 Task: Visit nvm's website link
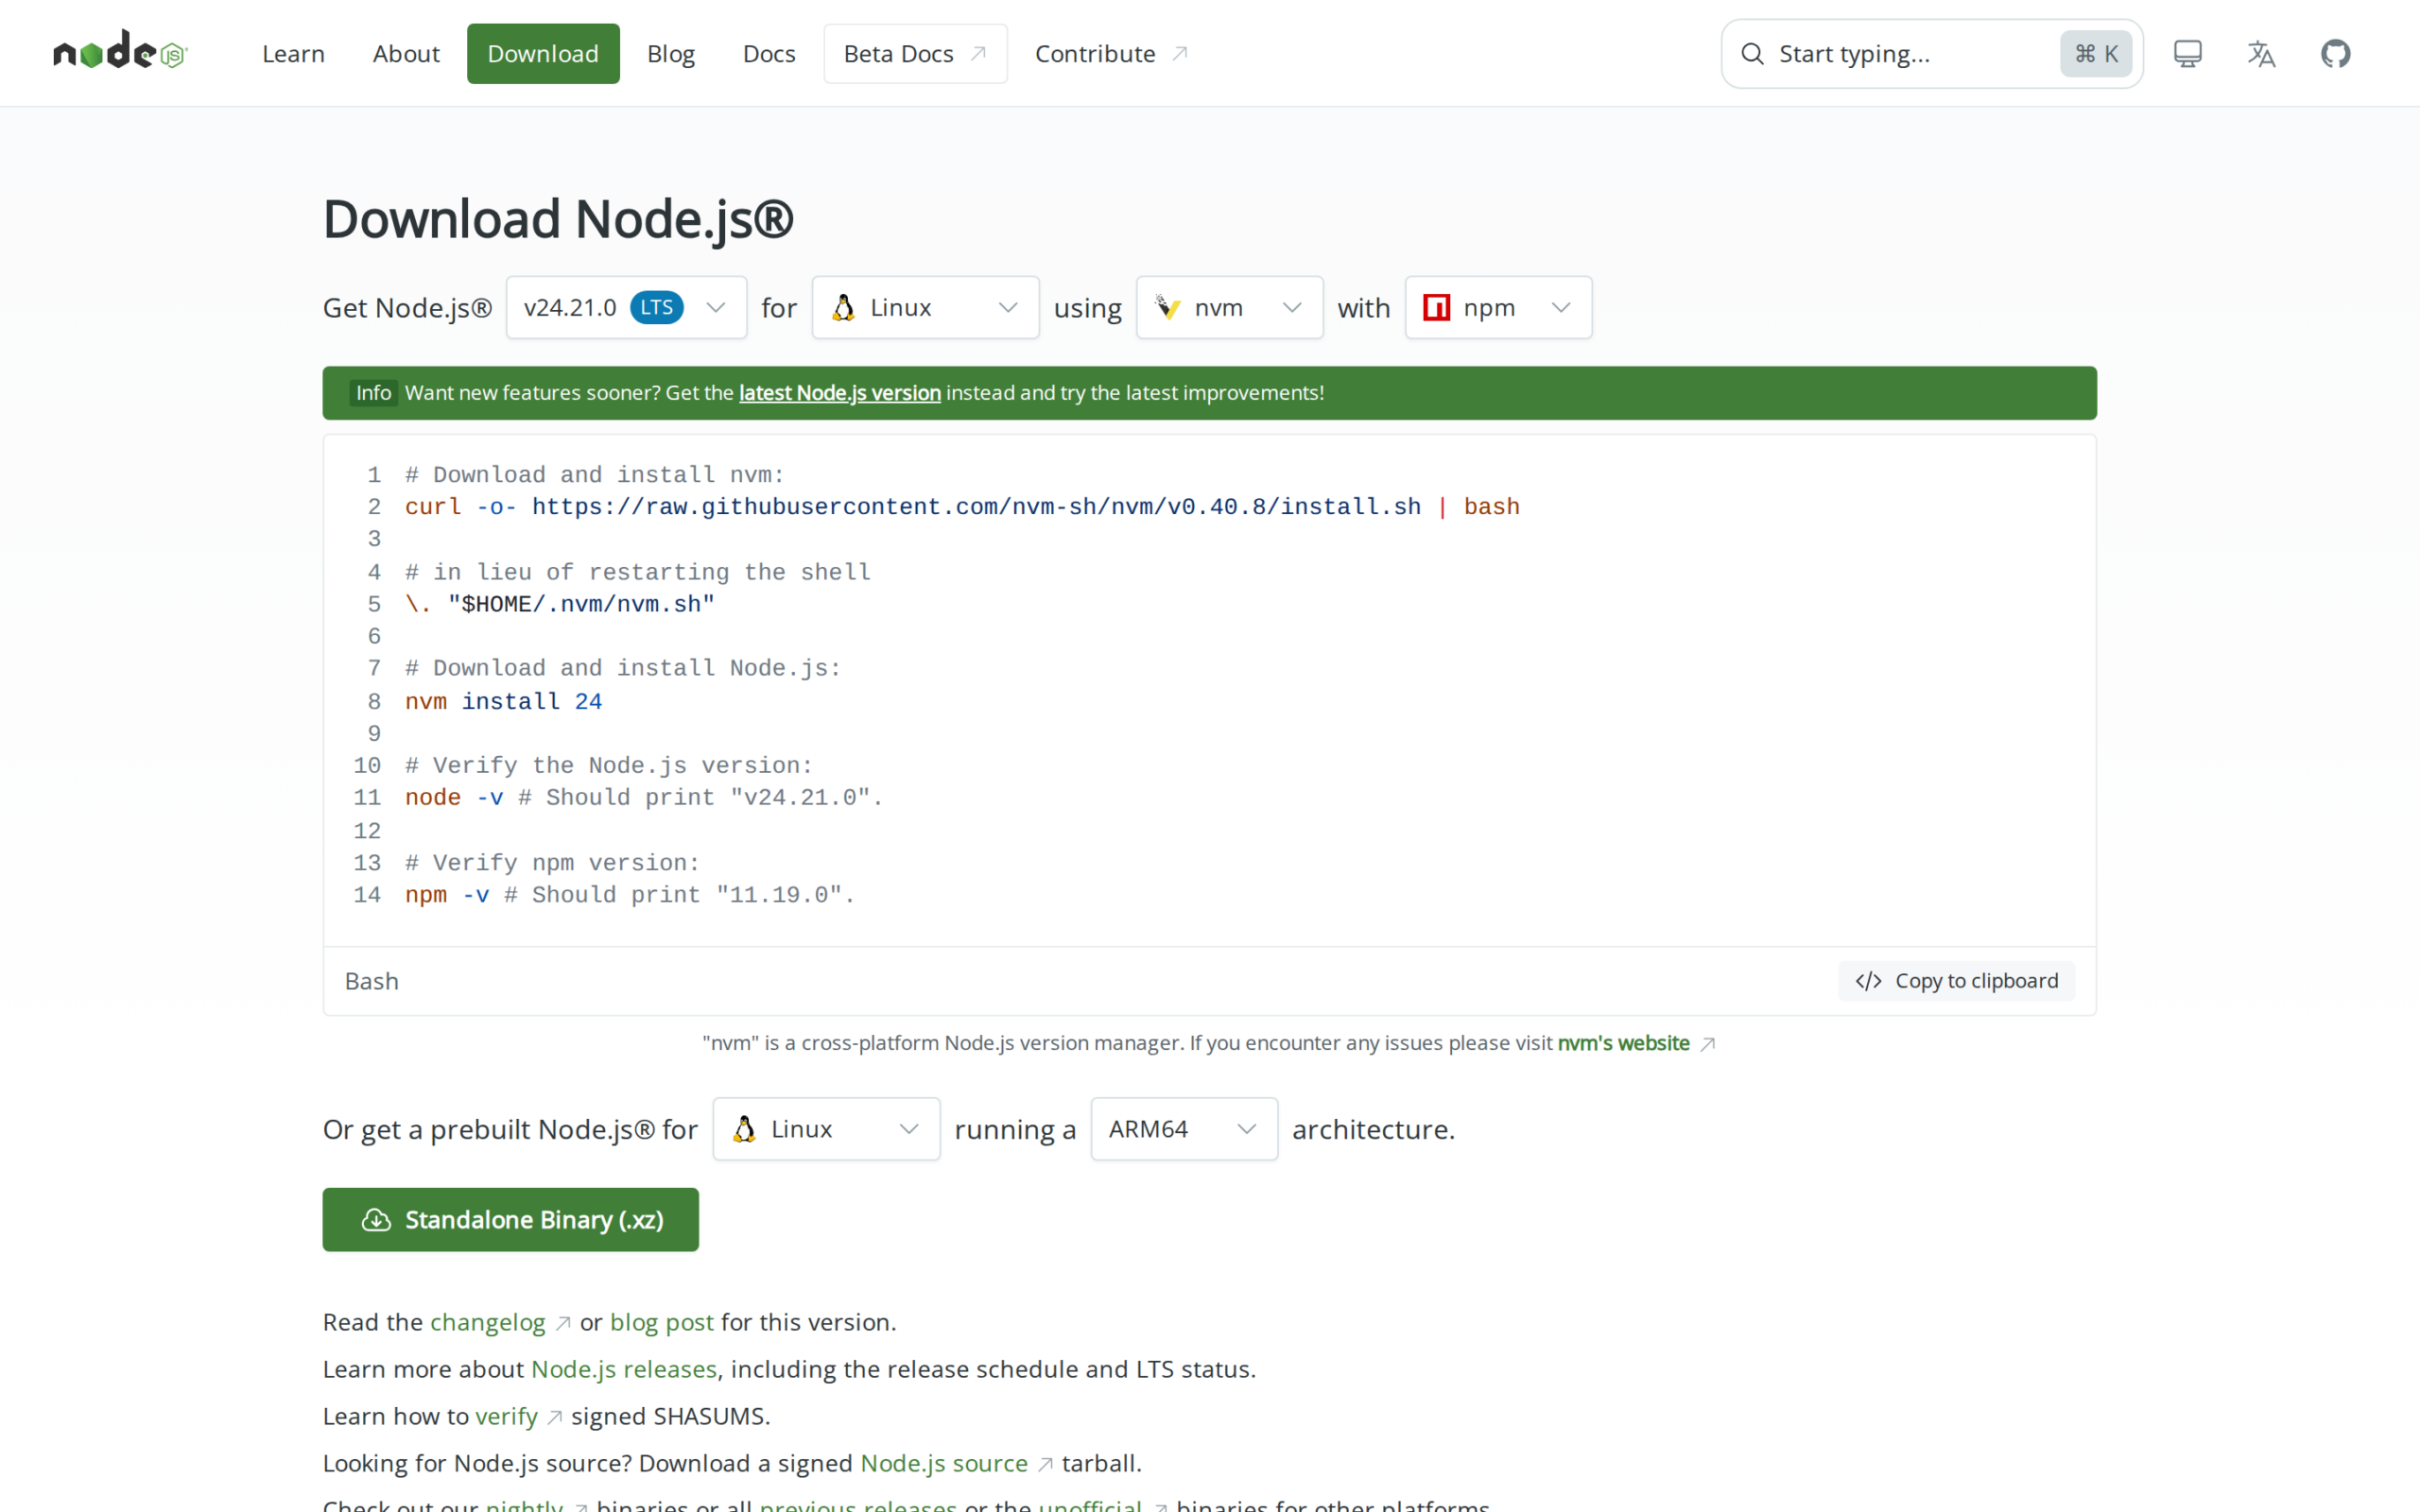pyautogui.click(x=1624, y=1043)
